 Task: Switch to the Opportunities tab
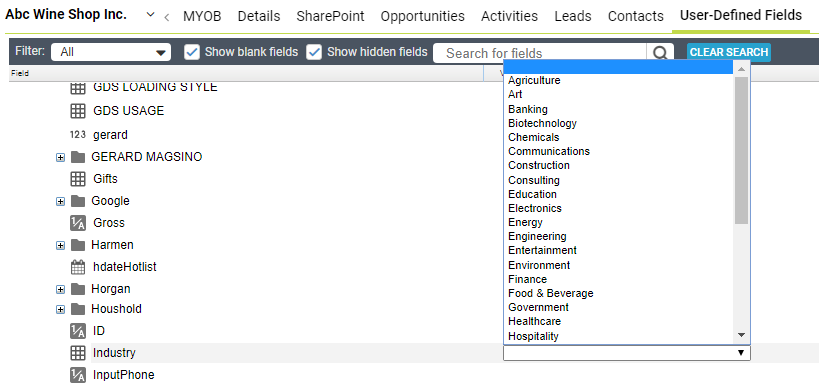423,16
